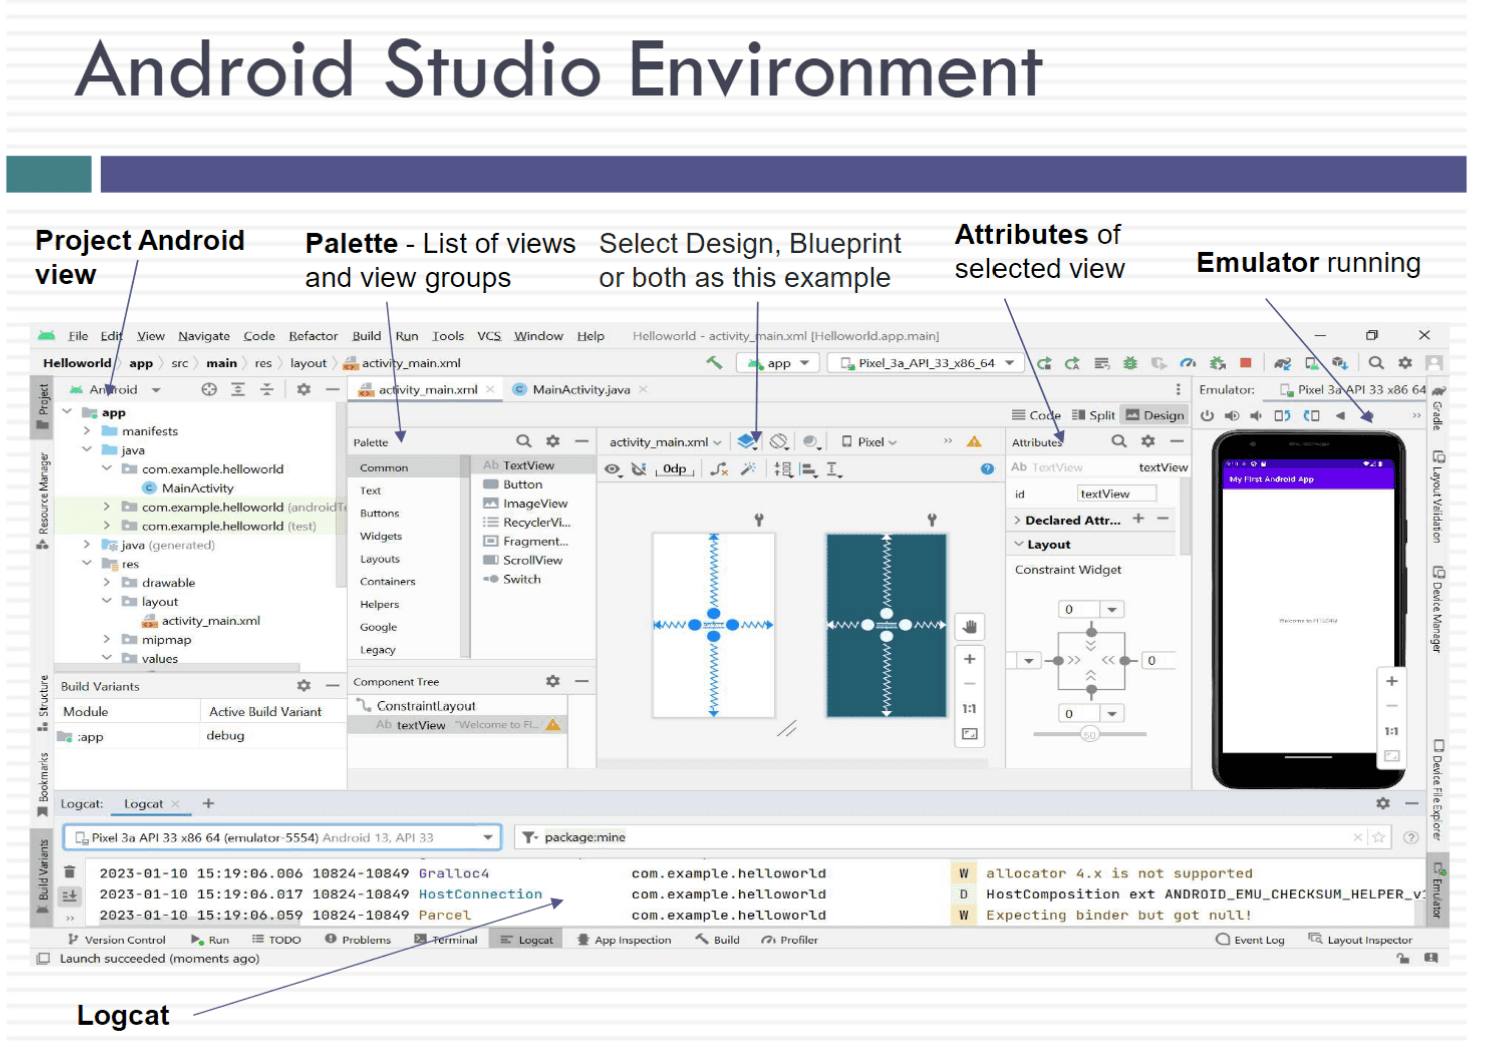Click the Select Opened File target icon
Viewport: 1485px width, 1058px height.
pos(209,389)
